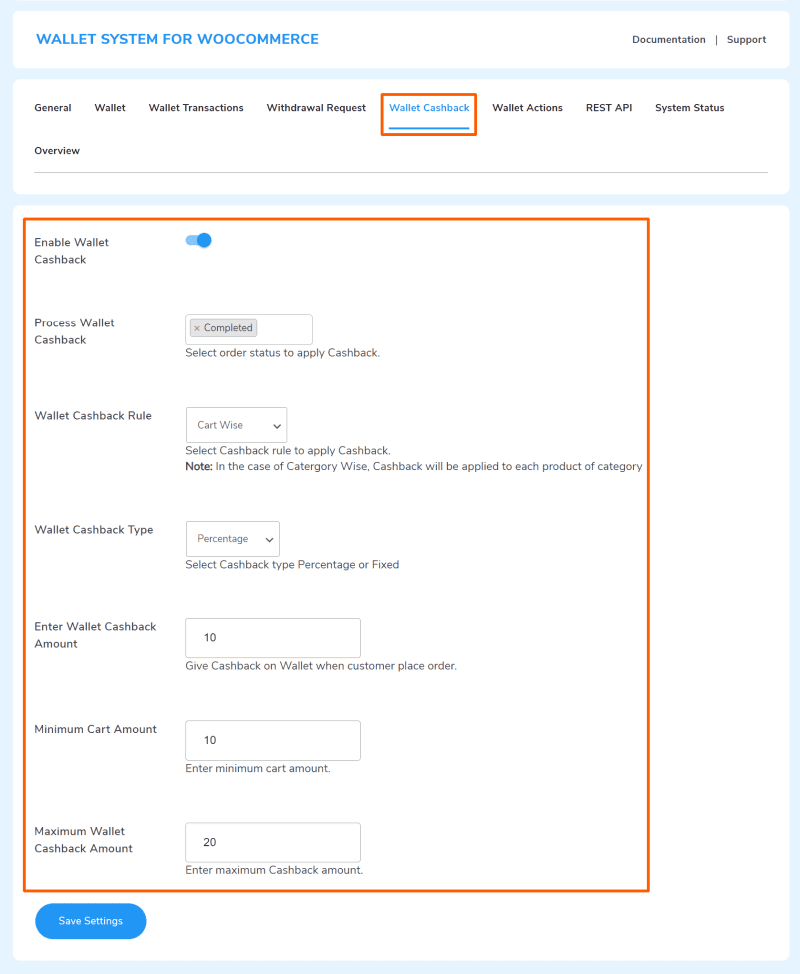The height and width of the screenshot is (974, 800).
Task: Click the Maximum Wallet Cashback Amount field
Action: click(272, 842)
